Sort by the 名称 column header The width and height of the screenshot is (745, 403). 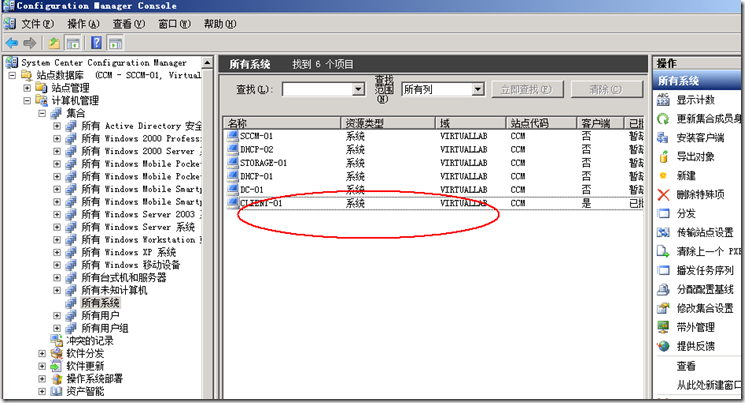(282, 123)
